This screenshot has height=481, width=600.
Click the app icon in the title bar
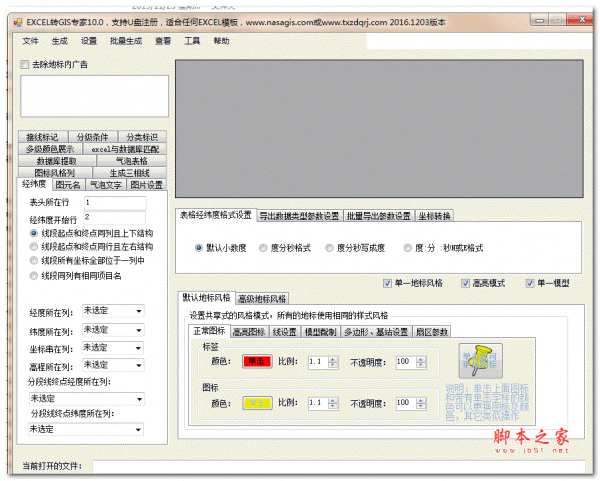tap(18, 23)
